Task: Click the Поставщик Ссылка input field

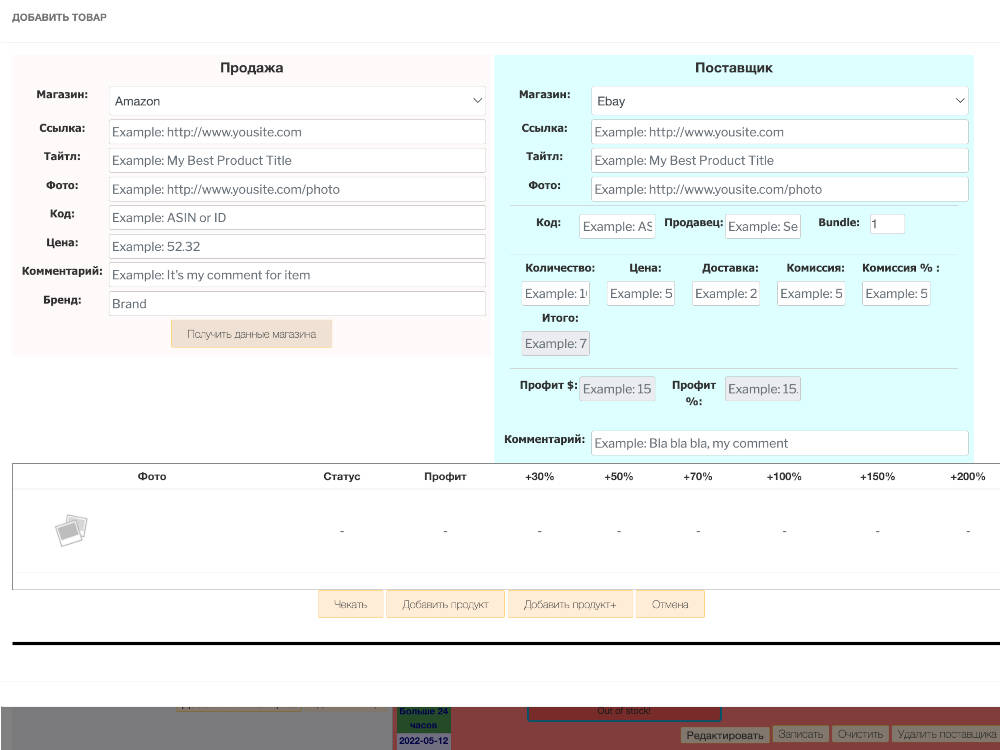Action: (779, 132)
